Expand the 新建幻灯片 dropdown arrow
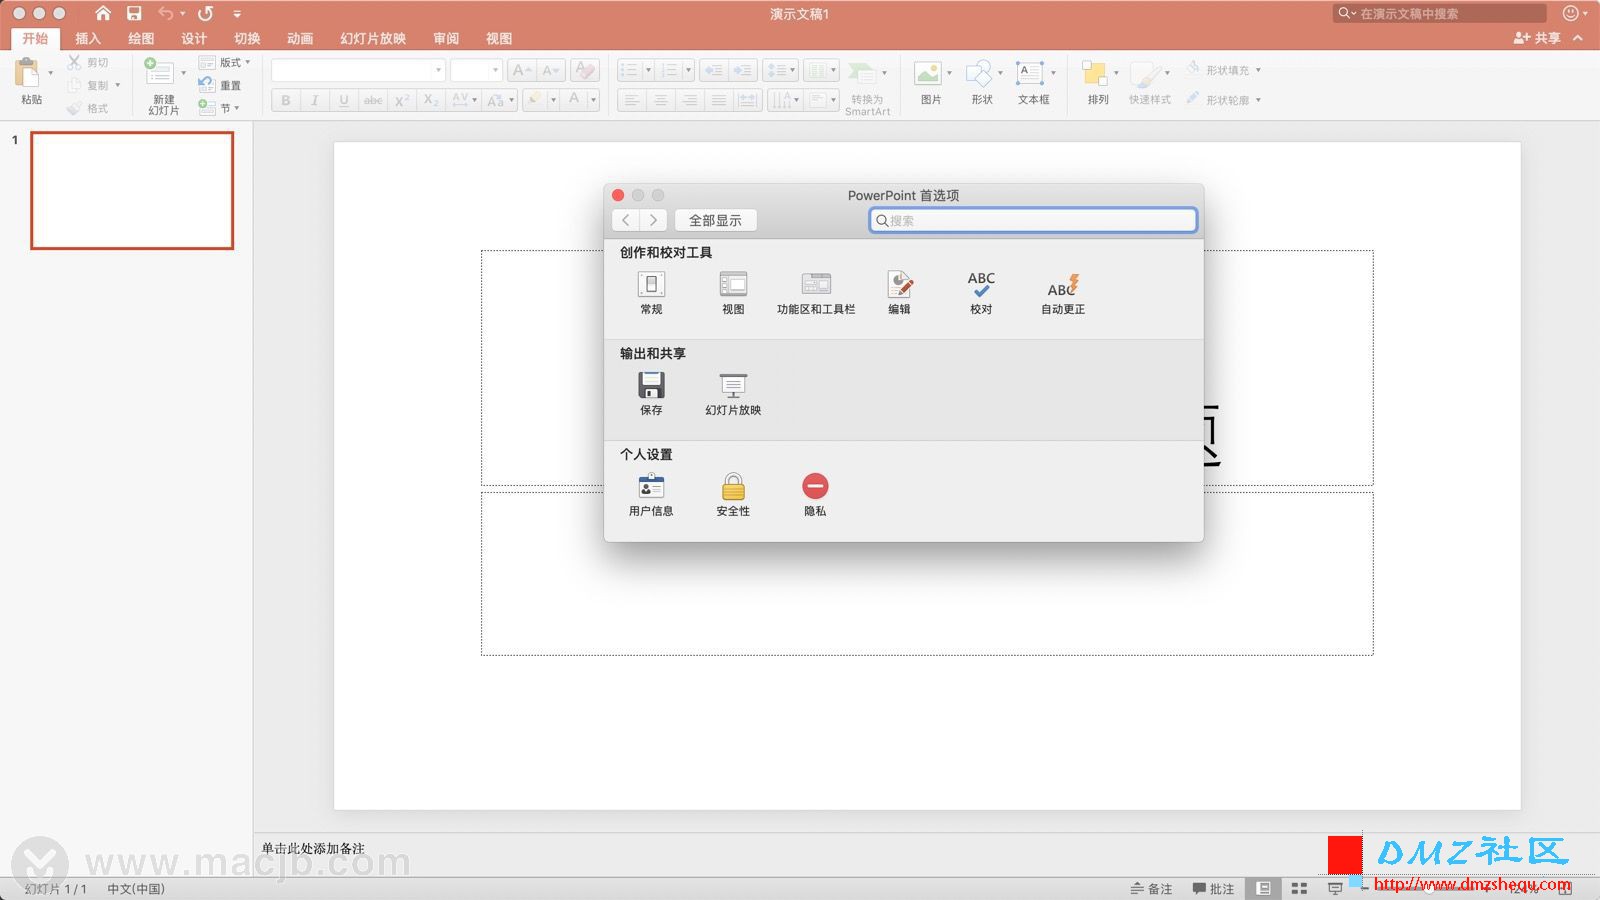 point(183,73)
